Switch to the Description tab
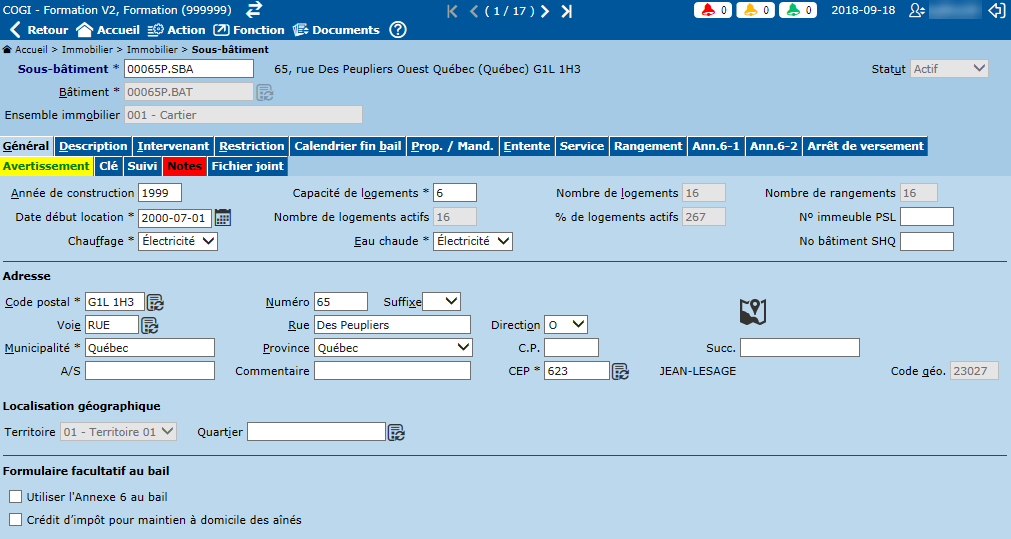The image size is (1011, 539). tap(93, 146)
